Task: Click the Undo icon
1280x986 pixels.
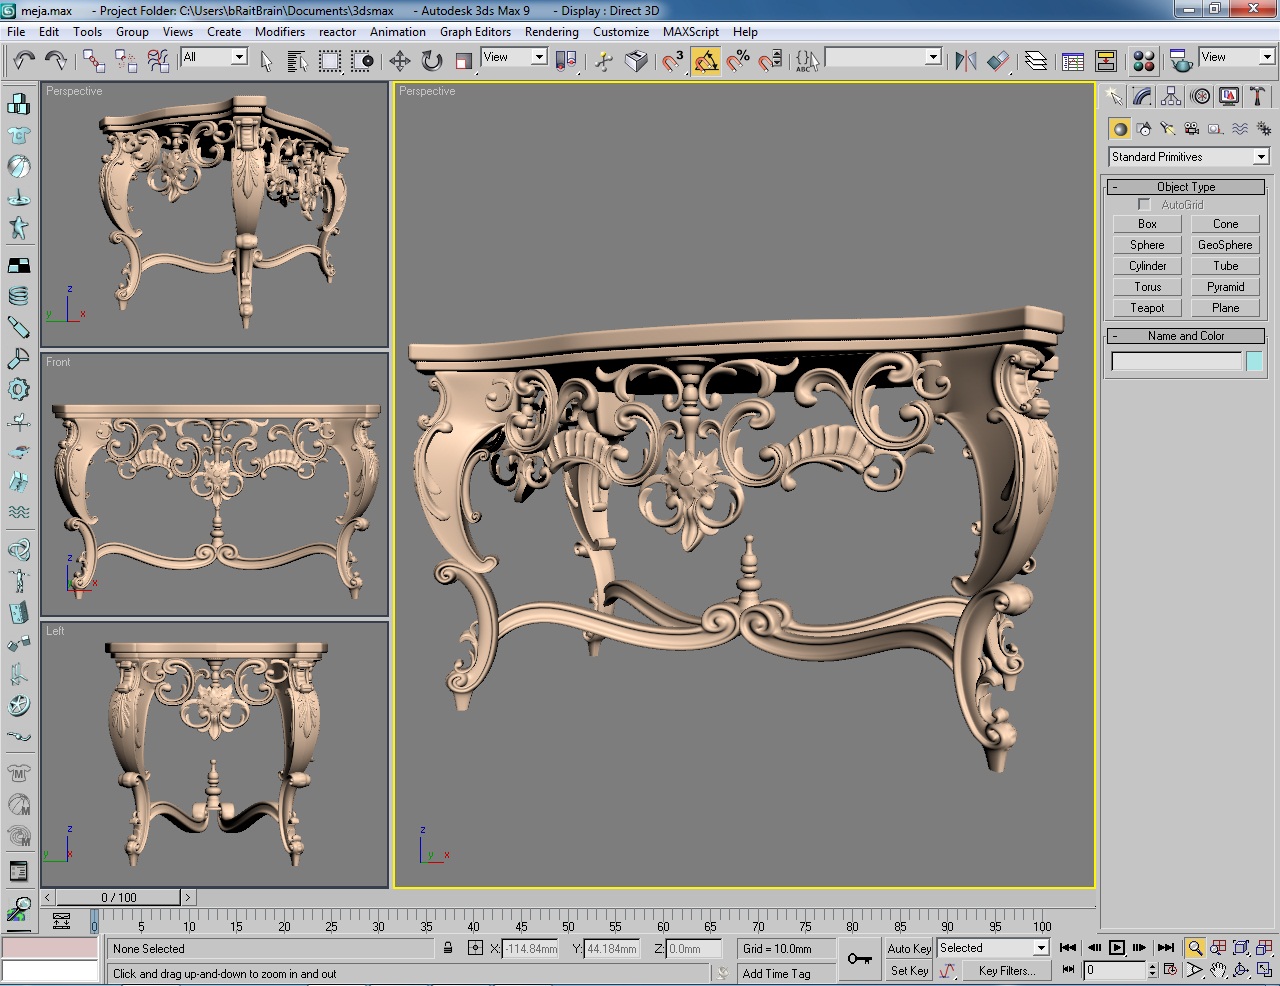Action: tap(22, 61)
